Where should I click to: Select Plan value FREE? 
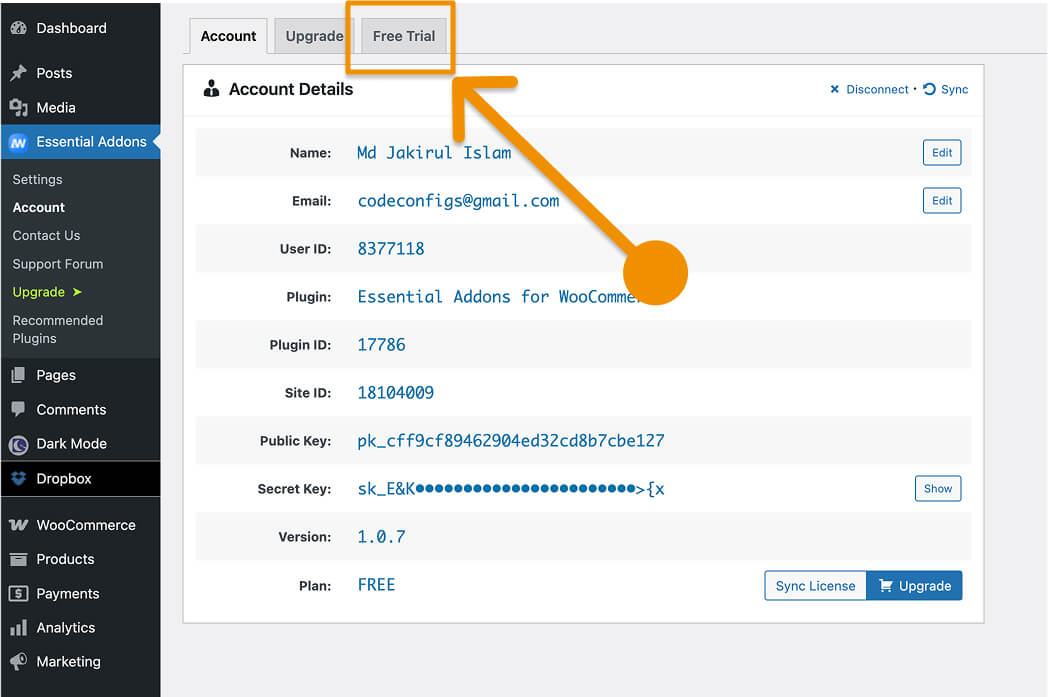pyautogui.click(x=376, y=585)
